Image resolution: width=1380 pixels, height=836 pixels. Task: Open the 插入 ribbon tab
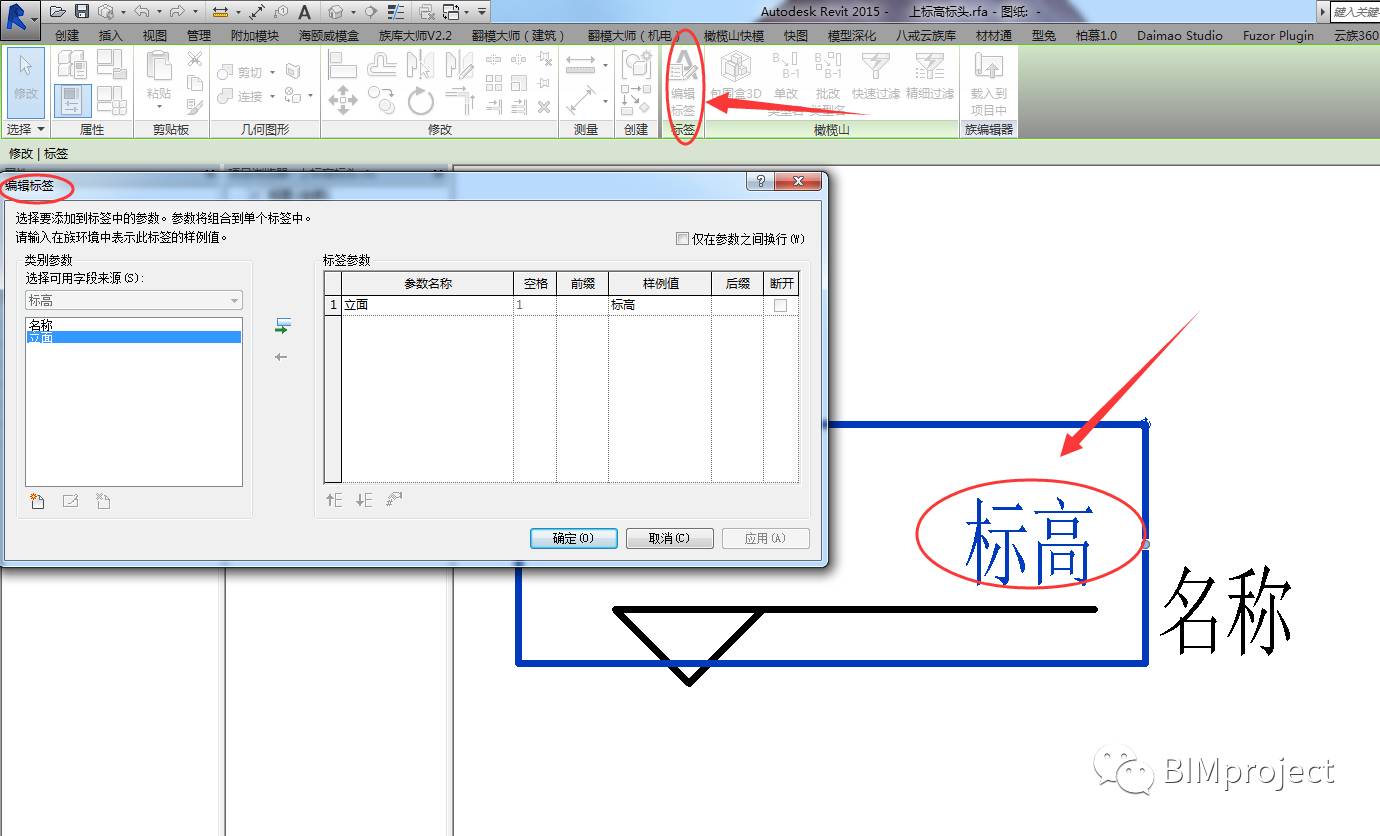tap(111, 35)
